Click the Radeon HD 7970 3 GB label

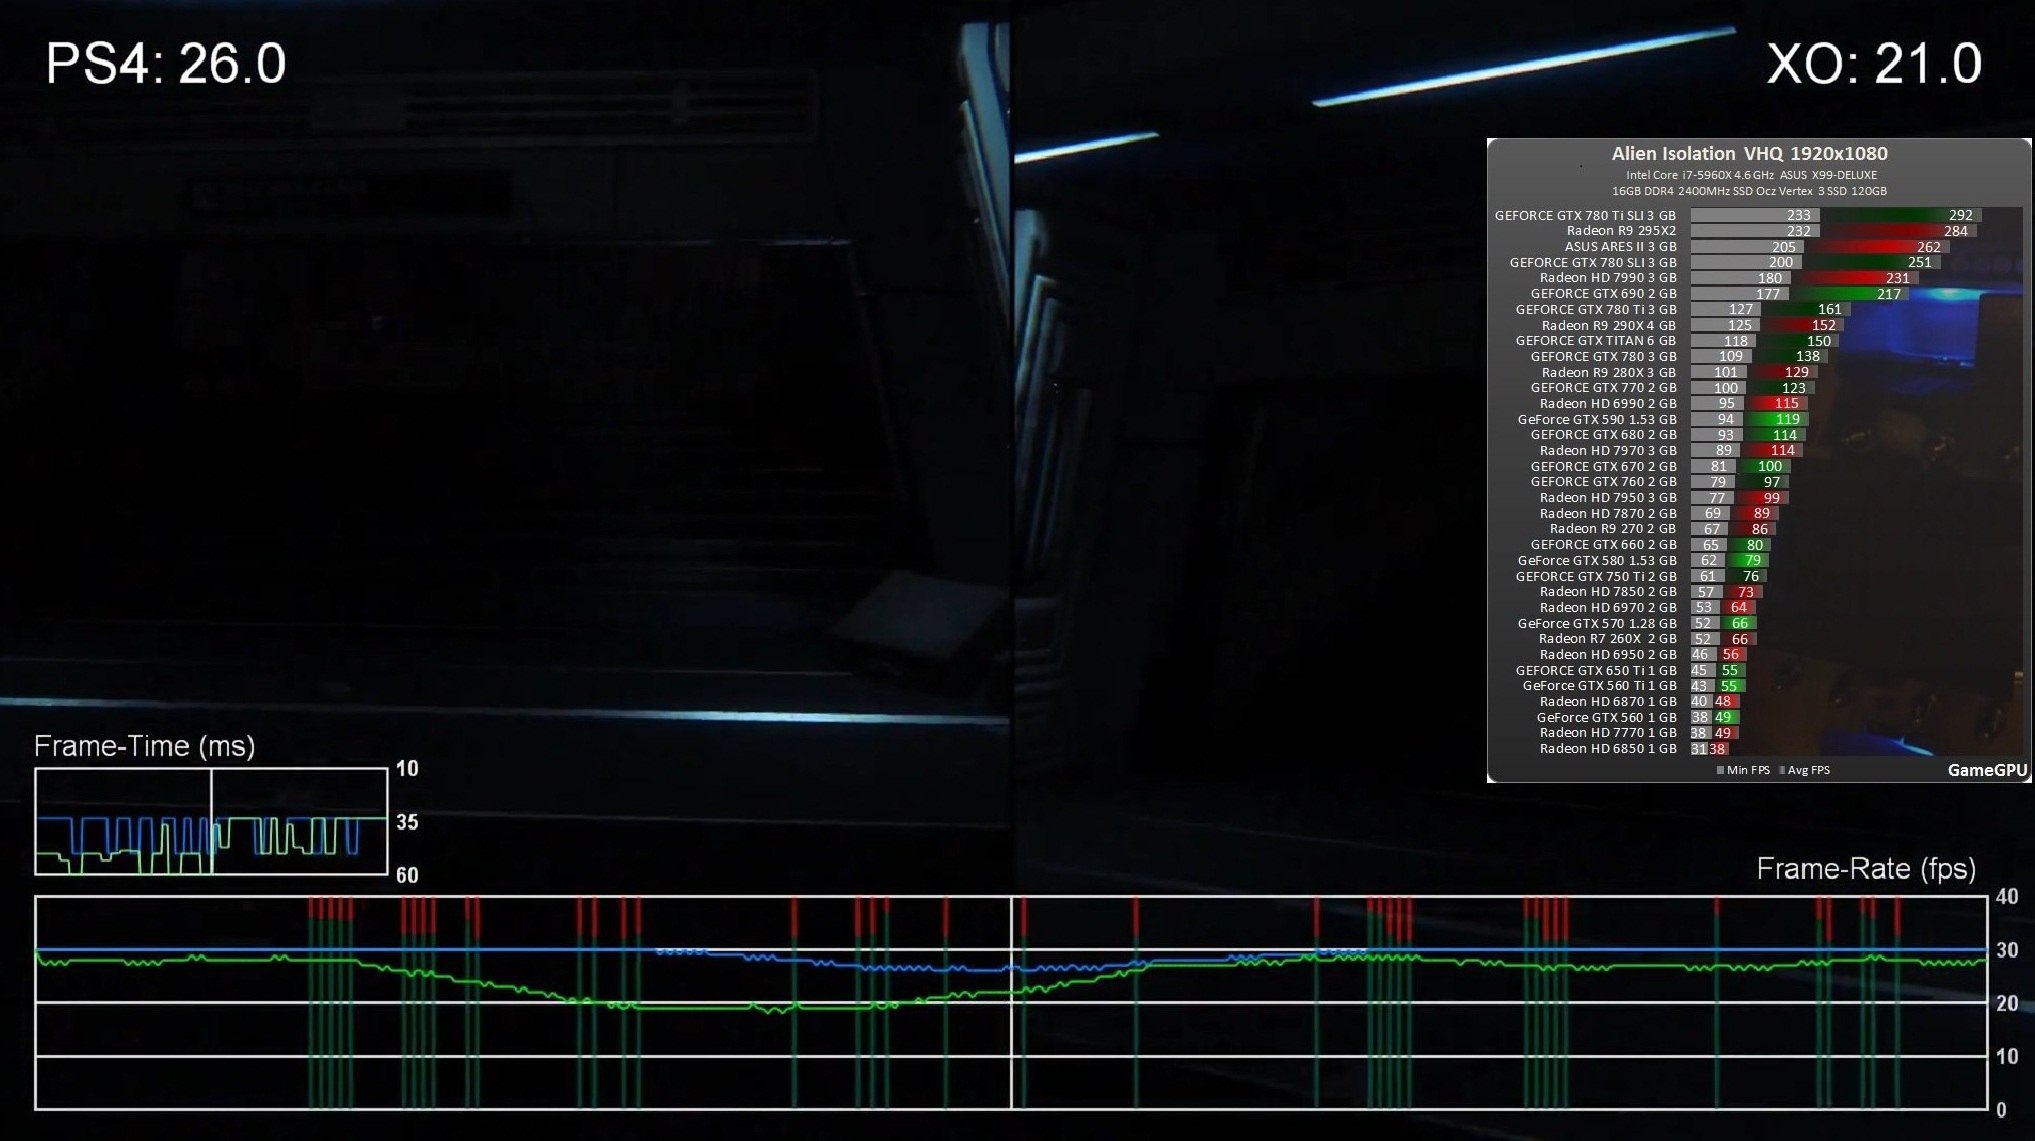[1608, 451]
